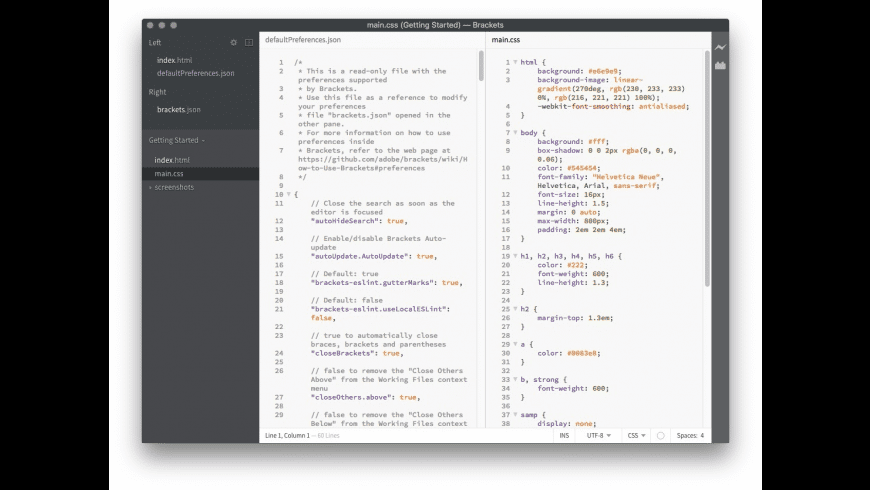This screenshot has width=870, height=490.
Task: Click the Line 1, Column 1 status
Action: pyautogui.click(x=287, y=436)
